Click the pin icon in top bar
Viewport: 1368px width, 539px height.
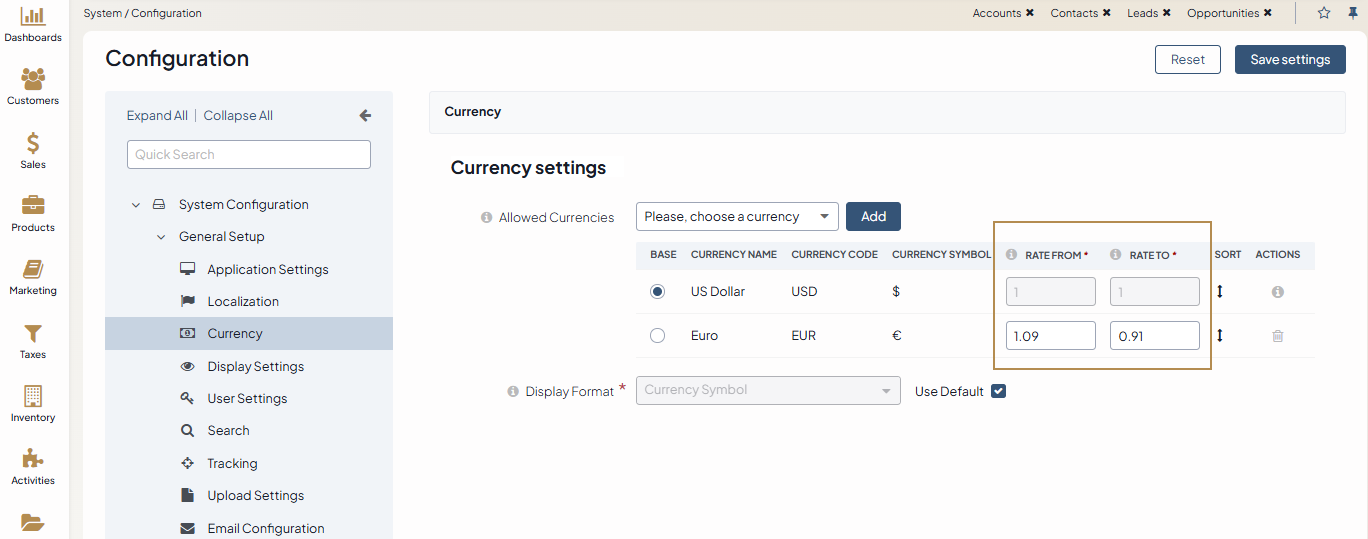1353,13
